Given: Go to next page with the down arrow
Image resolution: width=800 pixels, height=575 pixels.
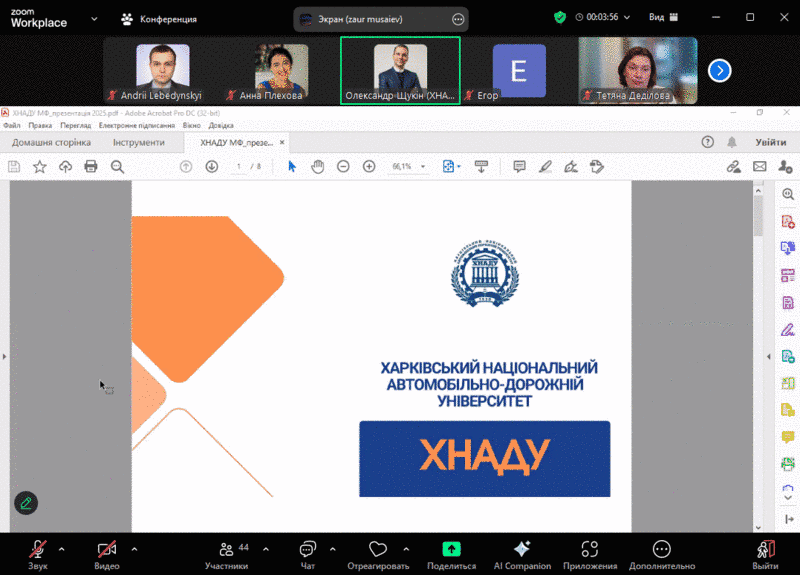Looking at the screenshot, I should pyautogui.click(x=212, y=166).
